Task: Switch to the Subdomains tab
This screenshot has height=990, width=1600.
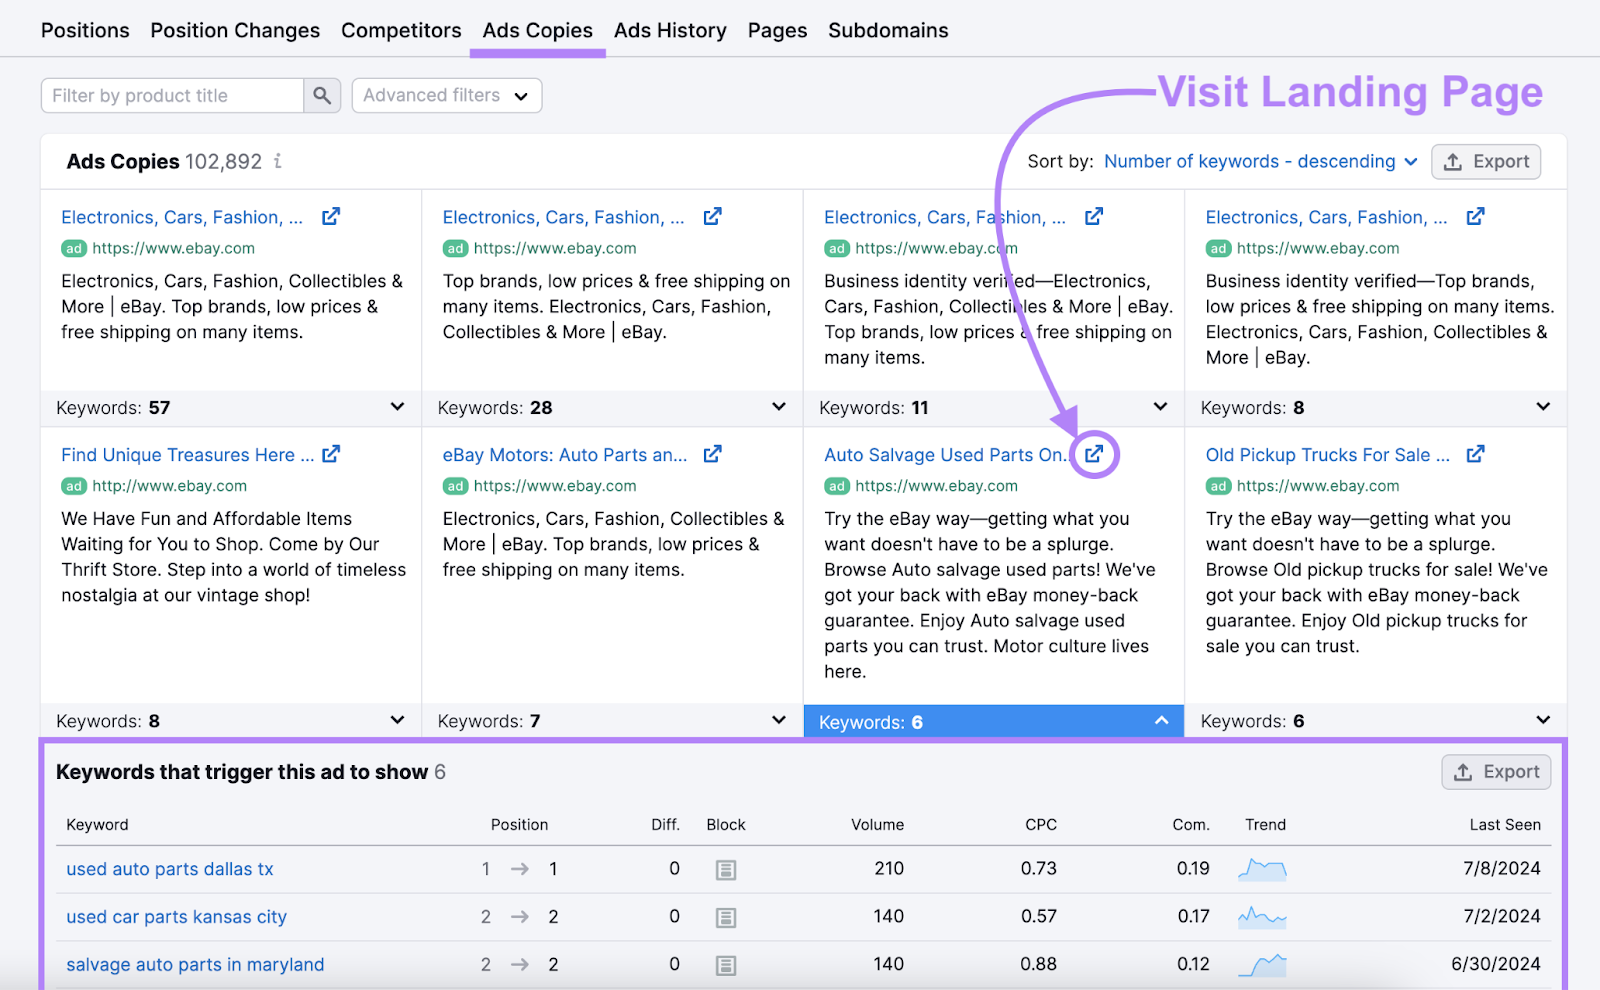Action: pyautogui.click(x=887, y=30)
